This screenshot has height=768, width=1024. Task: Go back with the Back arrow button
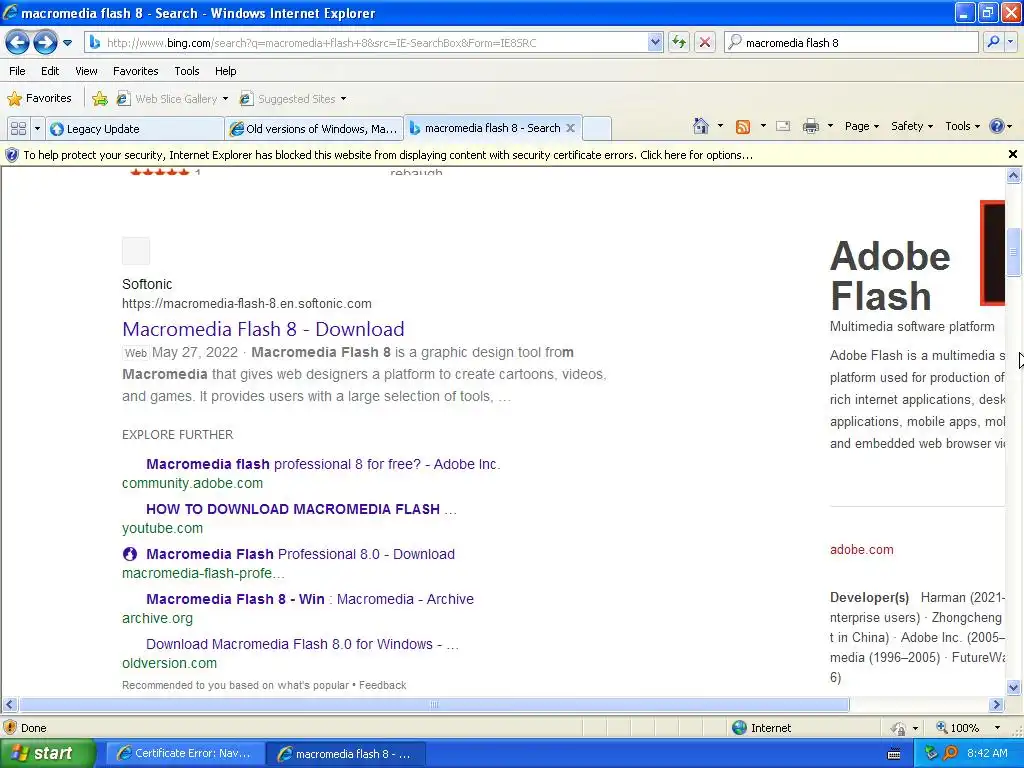18,42
